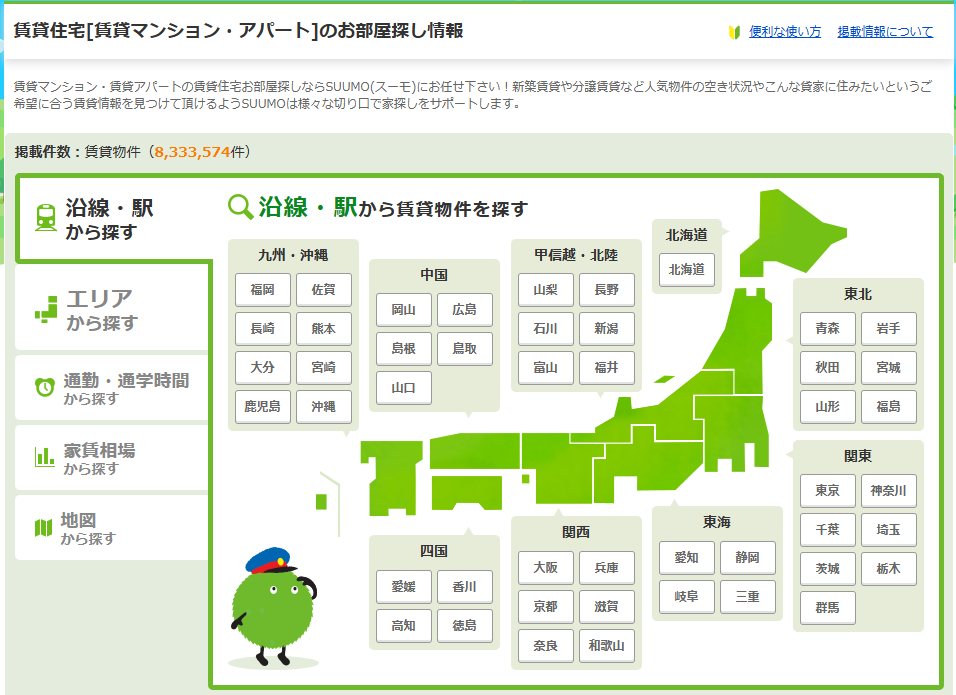Viewport: 956px width, 695px height.
Task: Open the 通勤・通学時間から探す tab
Action: point(112,388)
